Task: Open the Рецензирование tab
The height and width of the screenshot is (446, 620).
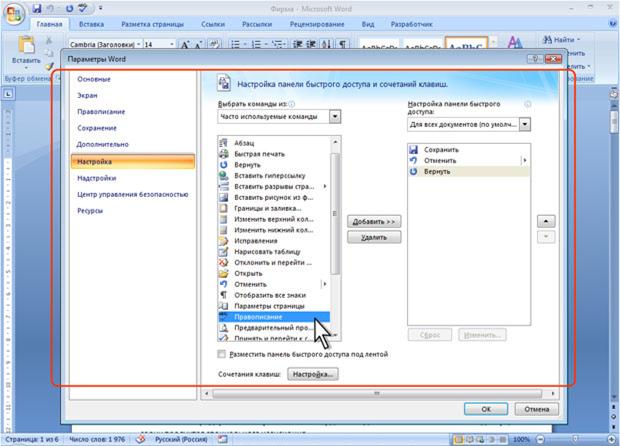Action: click(317, 24)
